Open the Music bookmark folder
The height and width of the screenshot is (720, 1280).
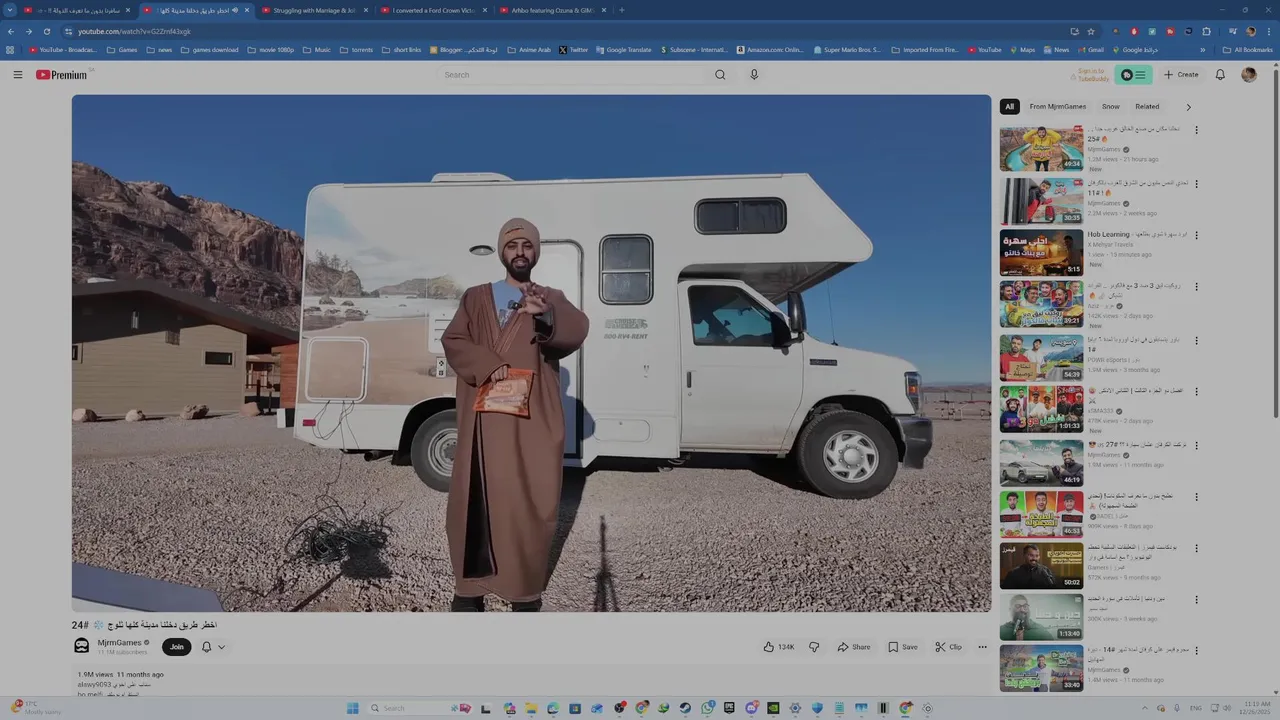[315, 49]
